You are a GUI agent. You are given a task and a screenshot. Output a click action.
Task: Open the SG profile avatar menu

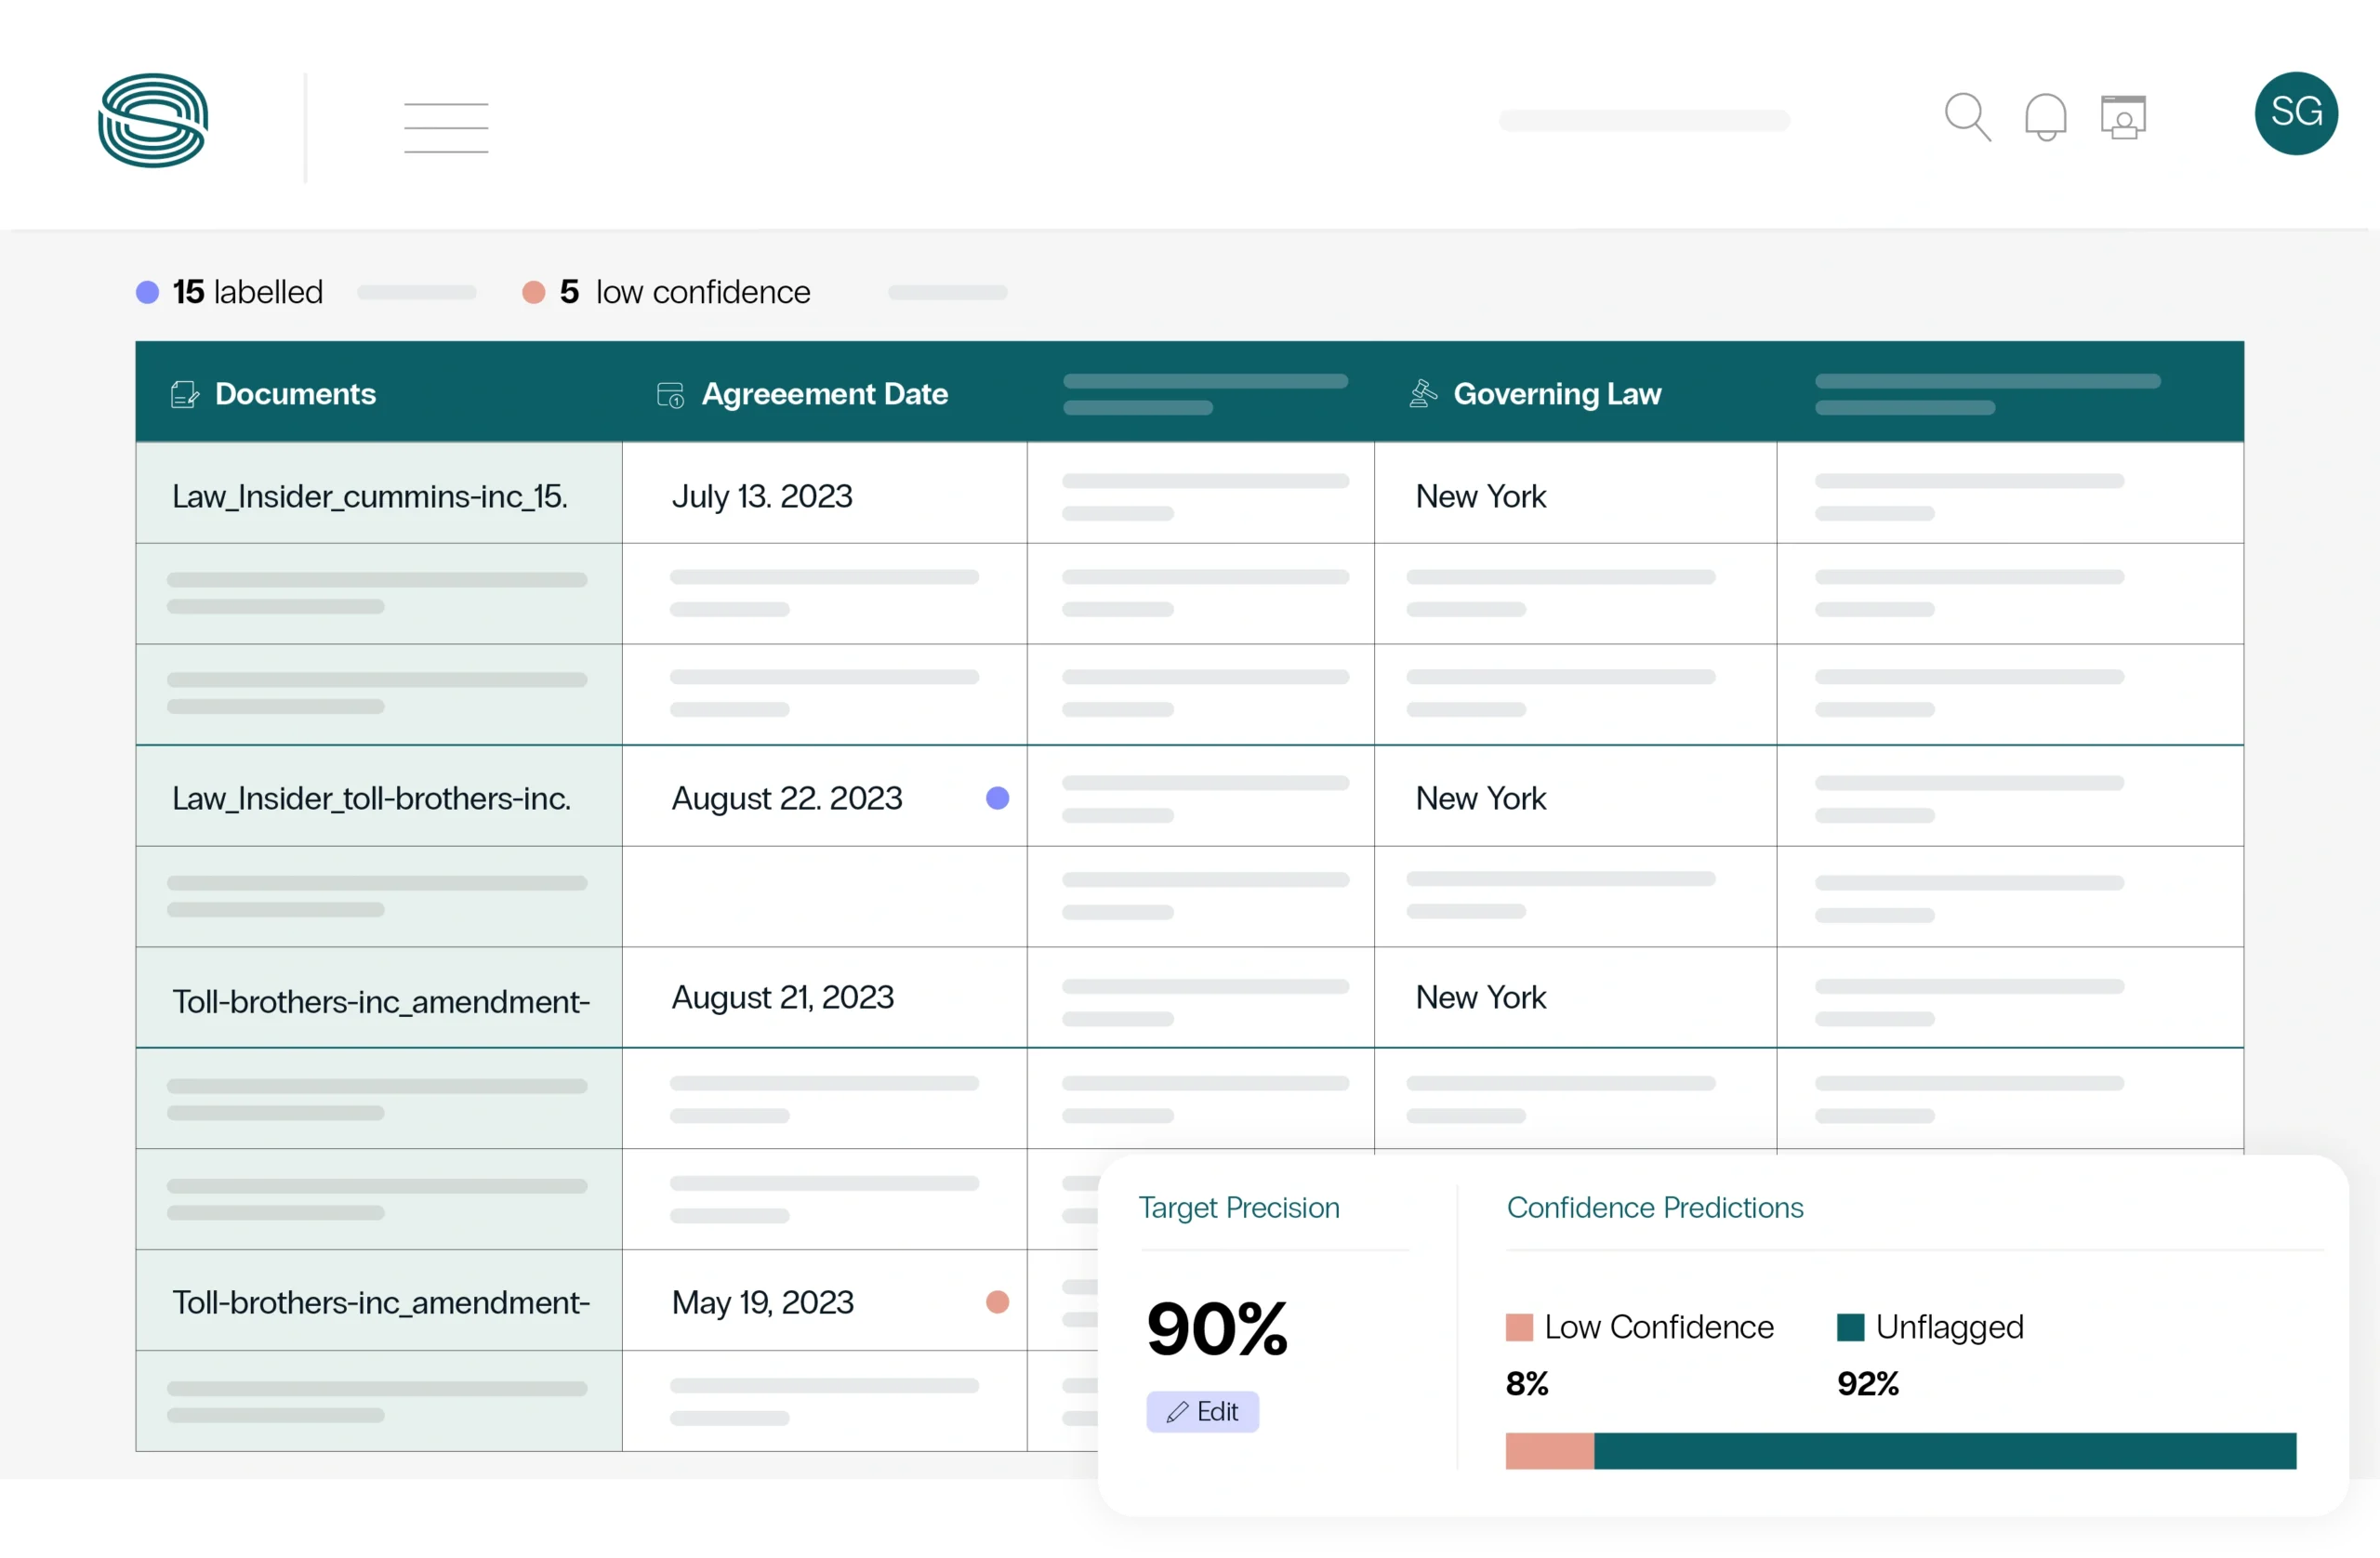point(2296,113)
